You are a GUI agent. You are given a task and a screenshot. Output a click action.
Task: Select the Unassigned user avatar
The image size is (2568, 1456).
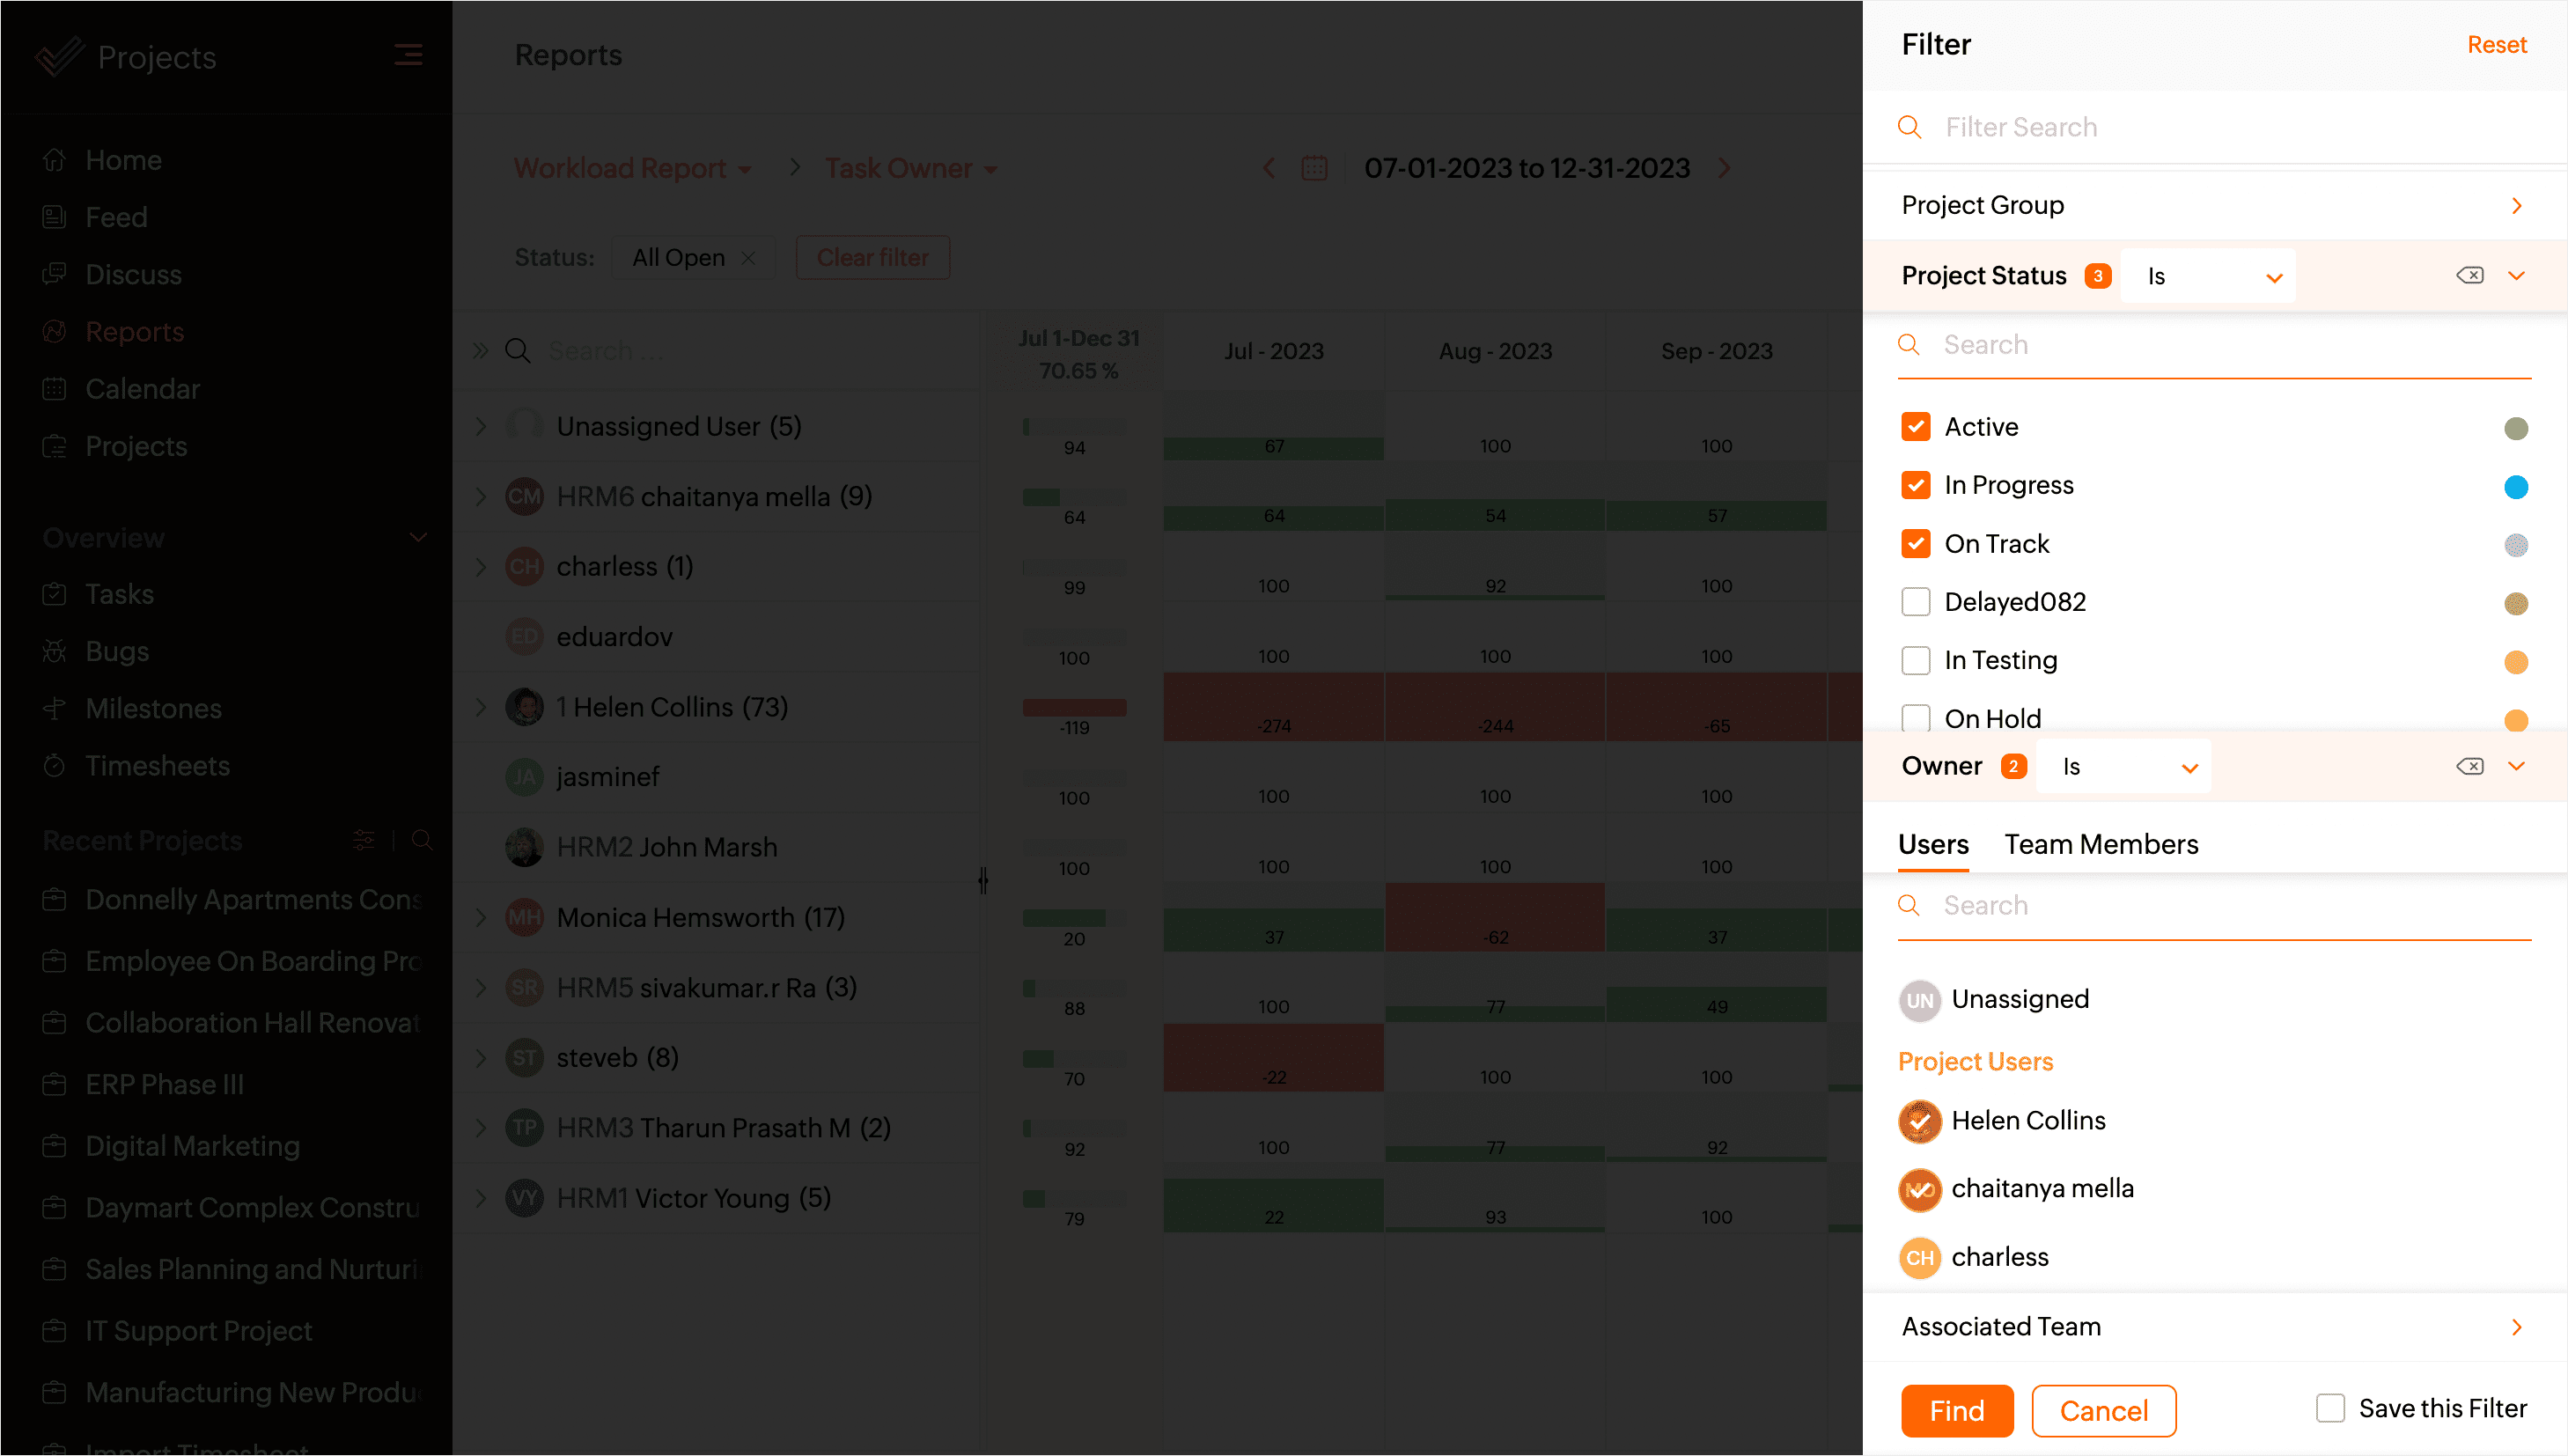pos(1919,1000)
